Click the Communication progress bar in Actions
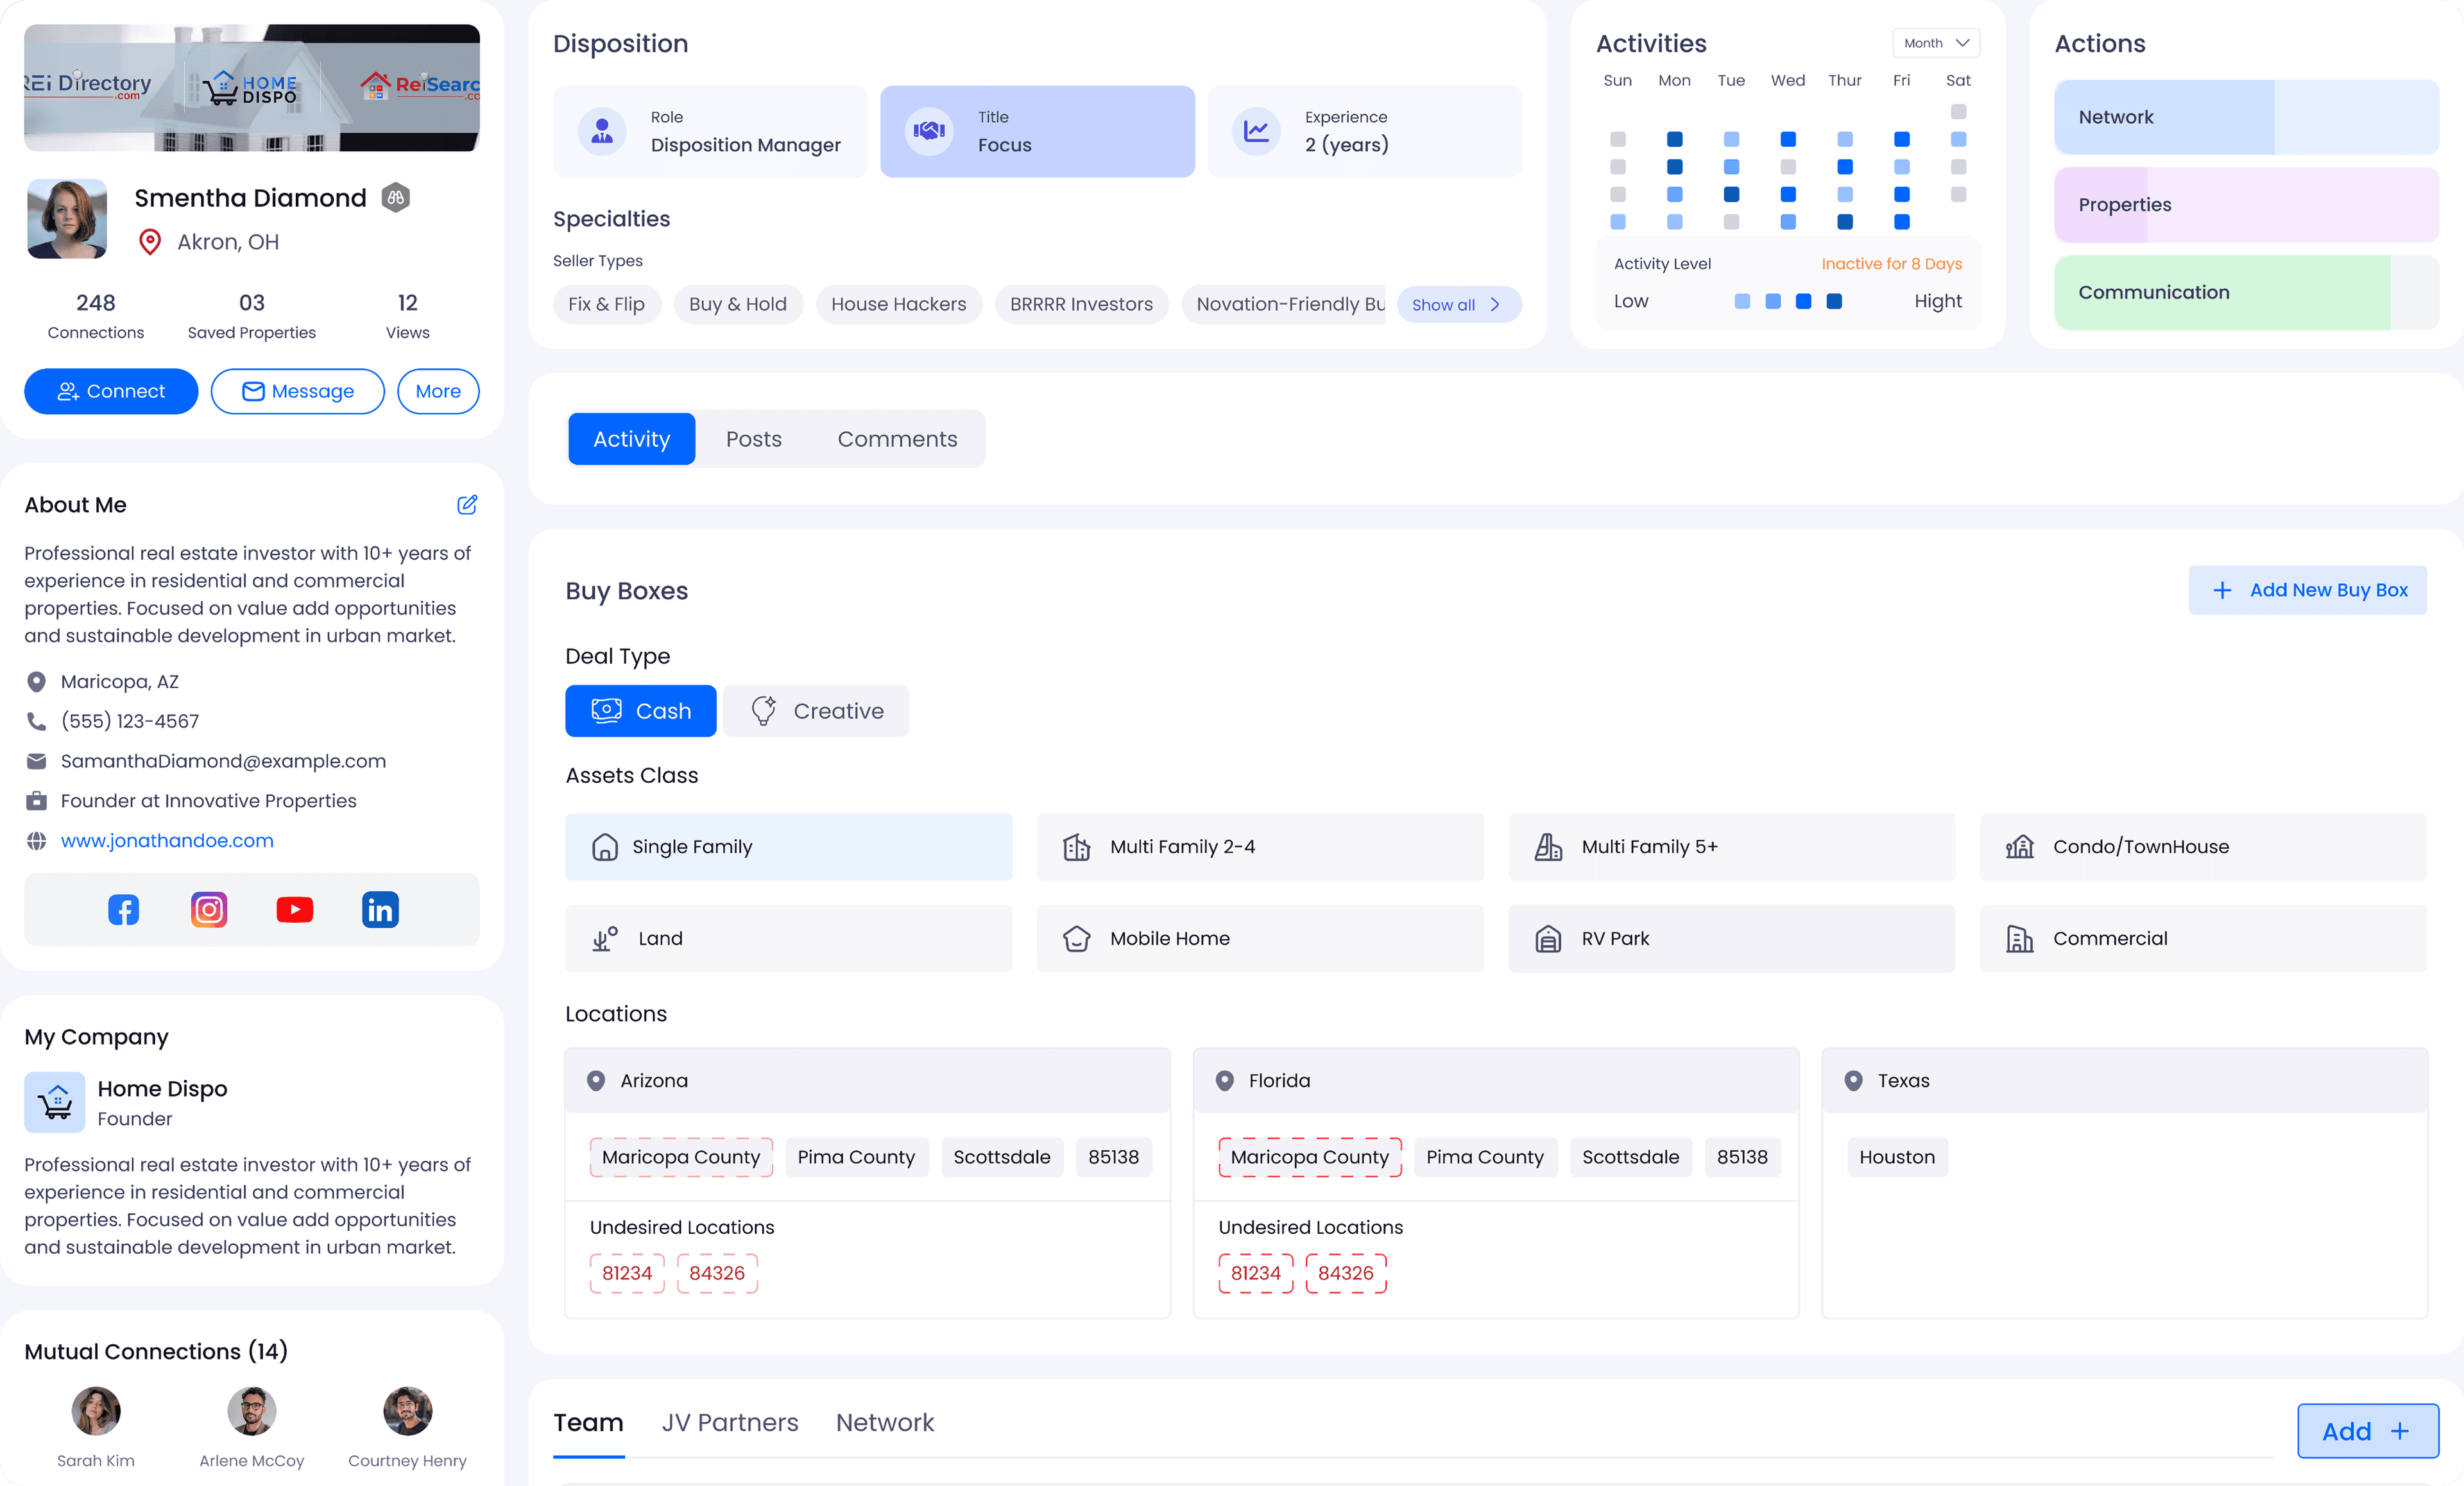The image size is (2464, 1486). [x=2246, y=293]
